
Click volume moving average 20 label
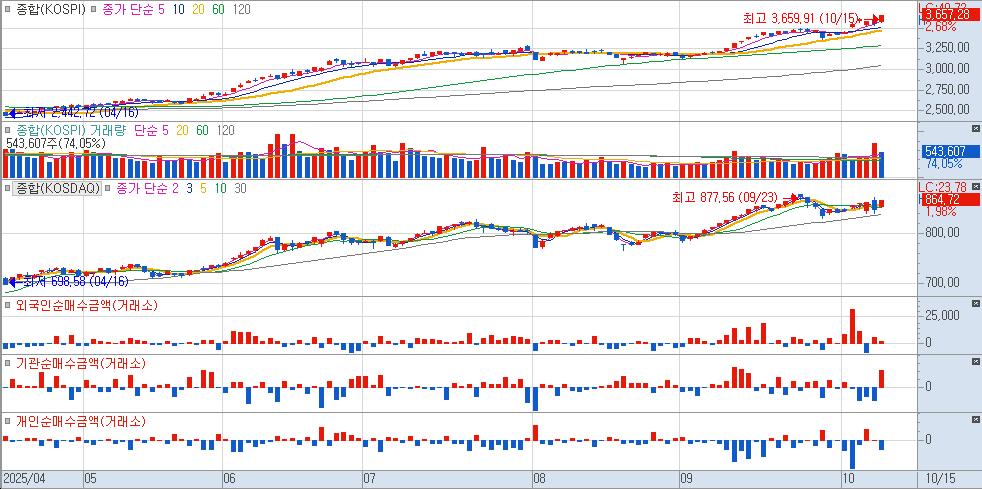pyautogui.click(x=183, y=130)
